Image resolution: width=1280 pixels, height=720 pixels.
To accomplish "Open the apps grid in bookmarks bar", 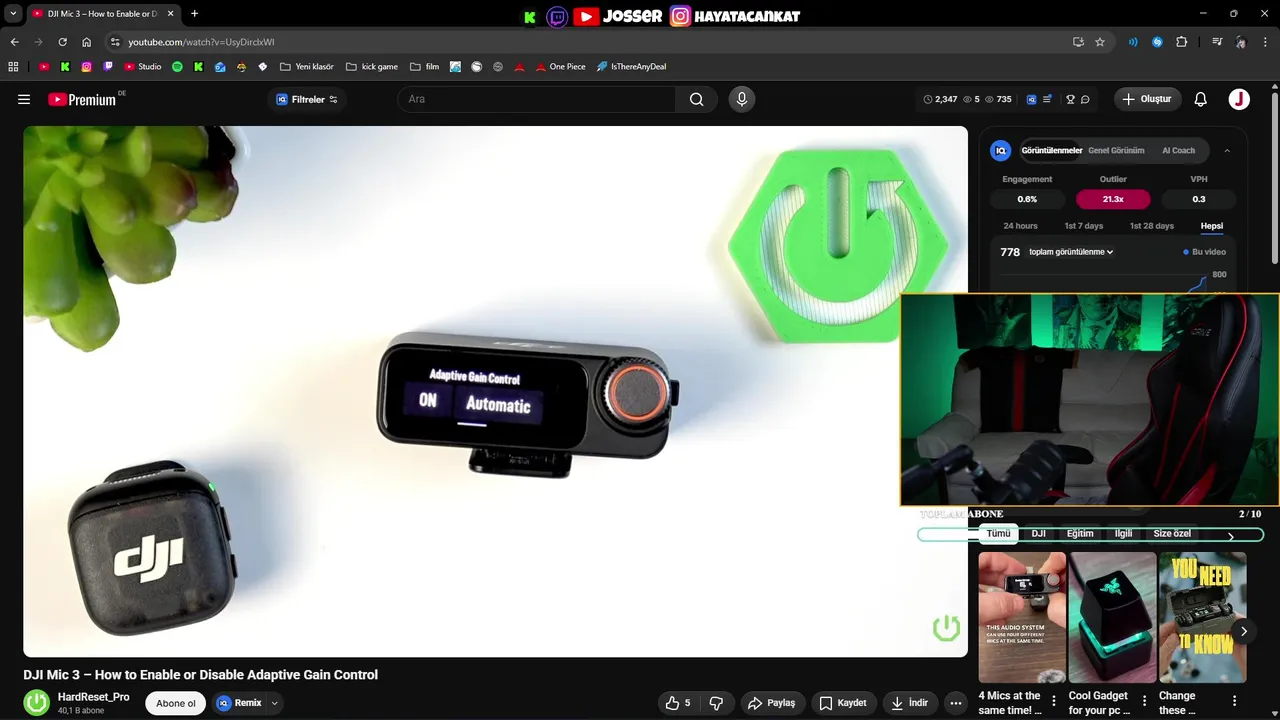I will click(x=13, y=67).
